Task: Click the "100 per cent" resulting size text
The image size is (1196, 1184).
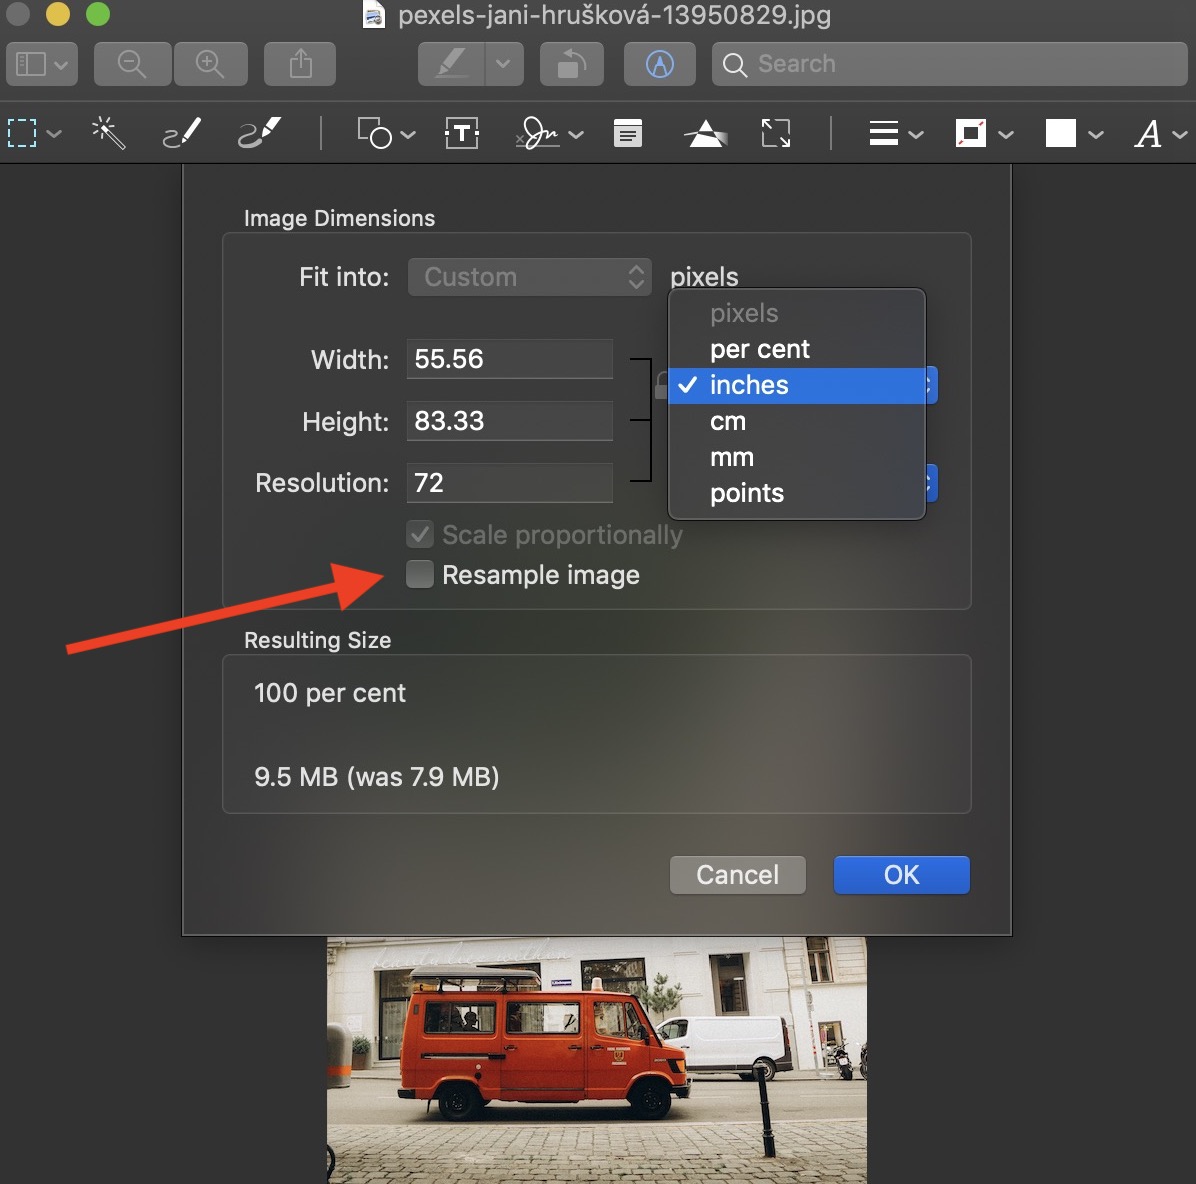Action: (x=330, y=693)
